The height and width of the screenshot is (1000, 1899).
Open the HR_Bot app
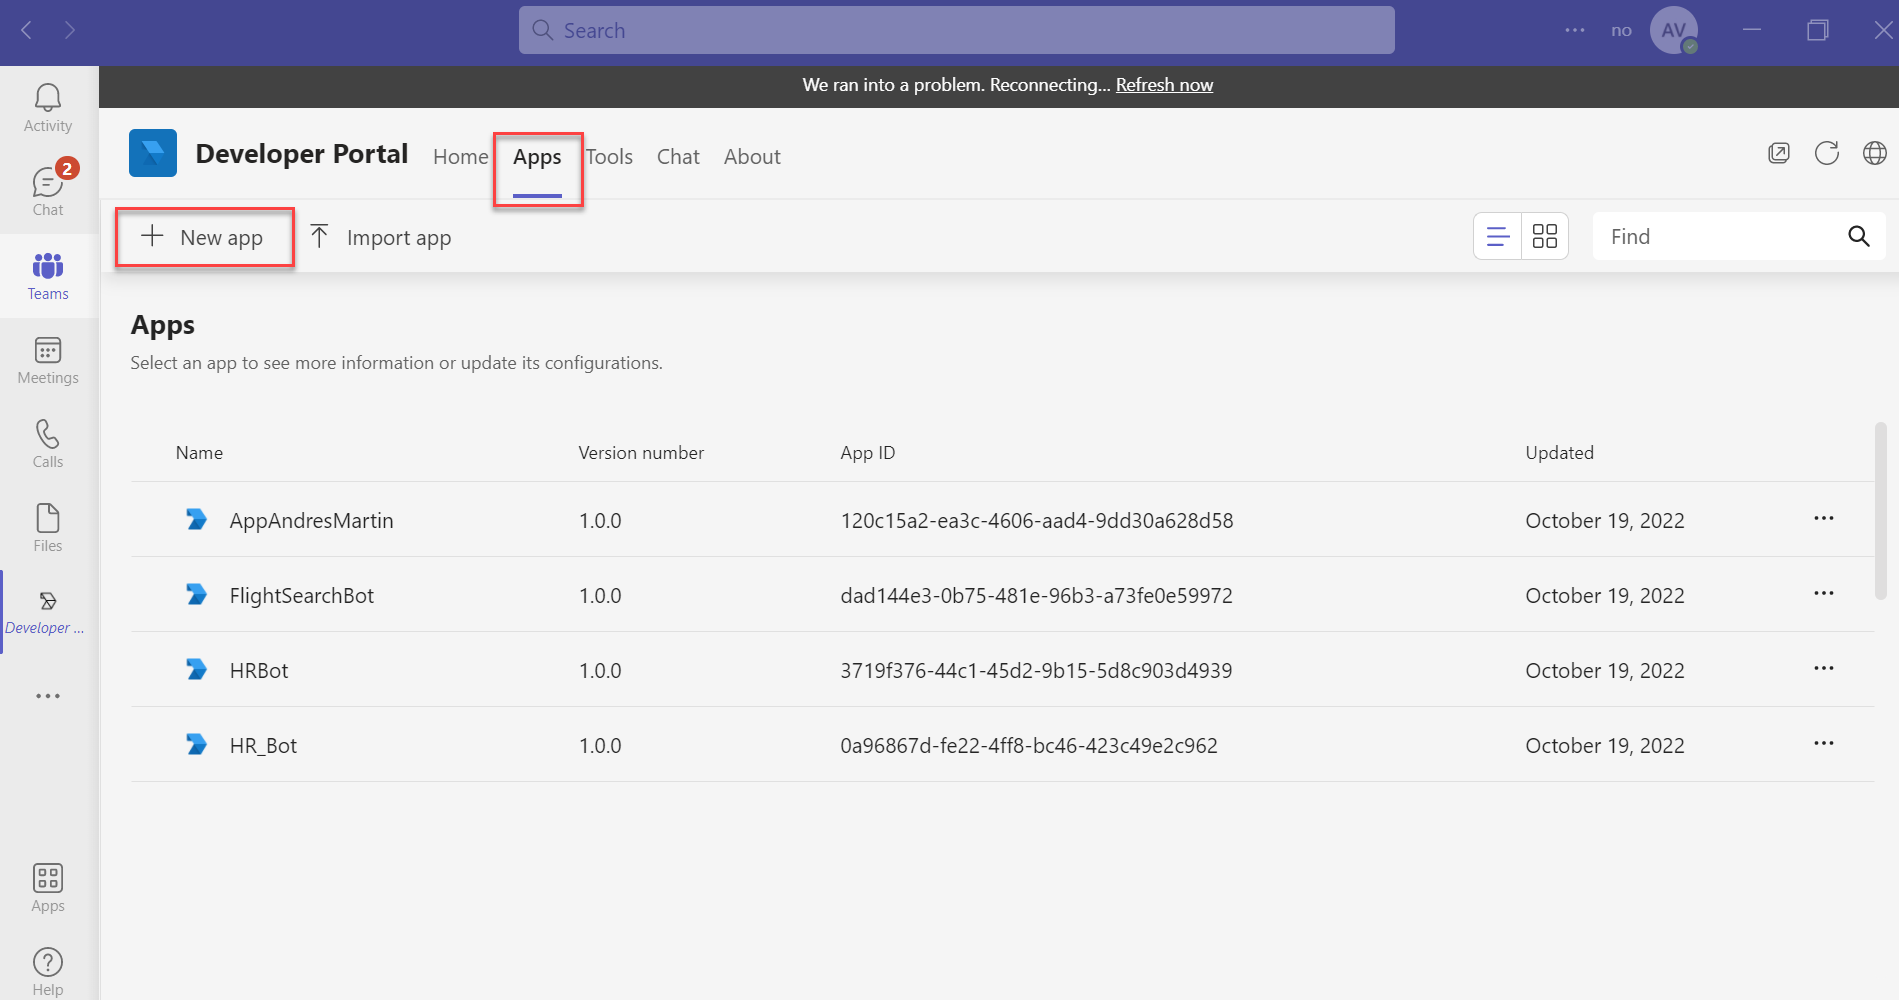263,745
